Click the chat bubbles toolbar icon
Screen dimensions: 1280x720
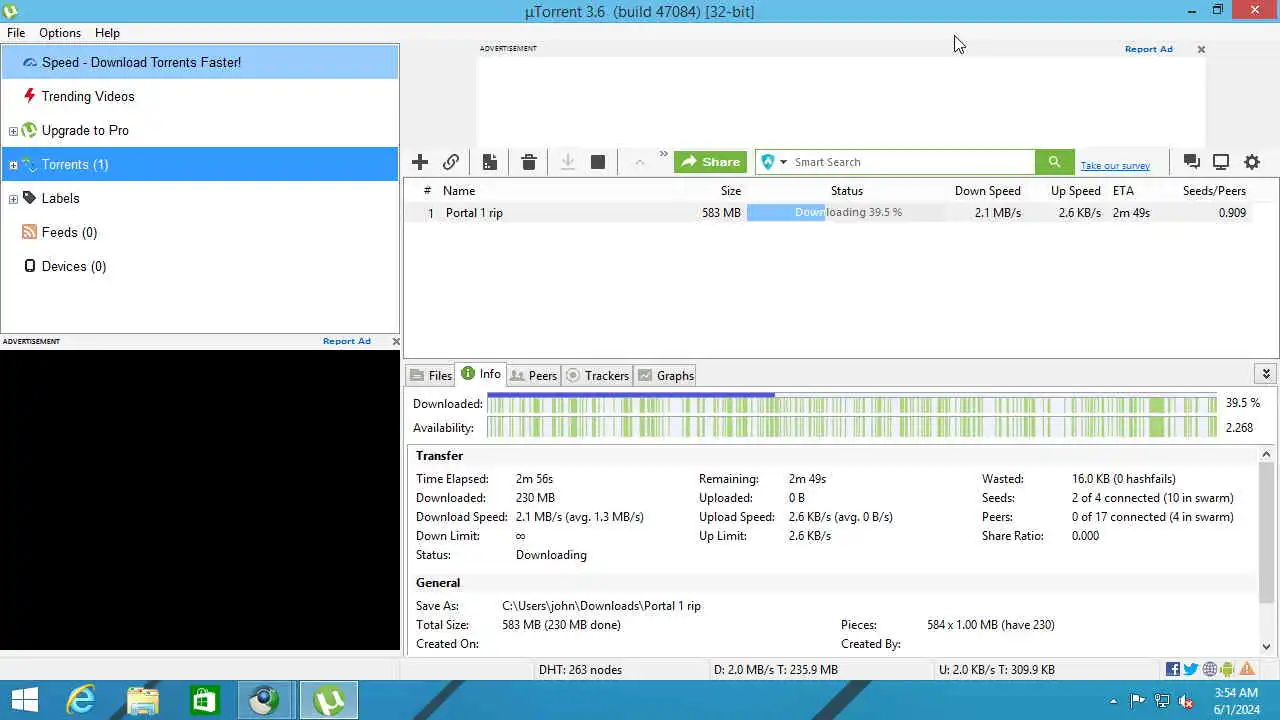point(1191,162)
